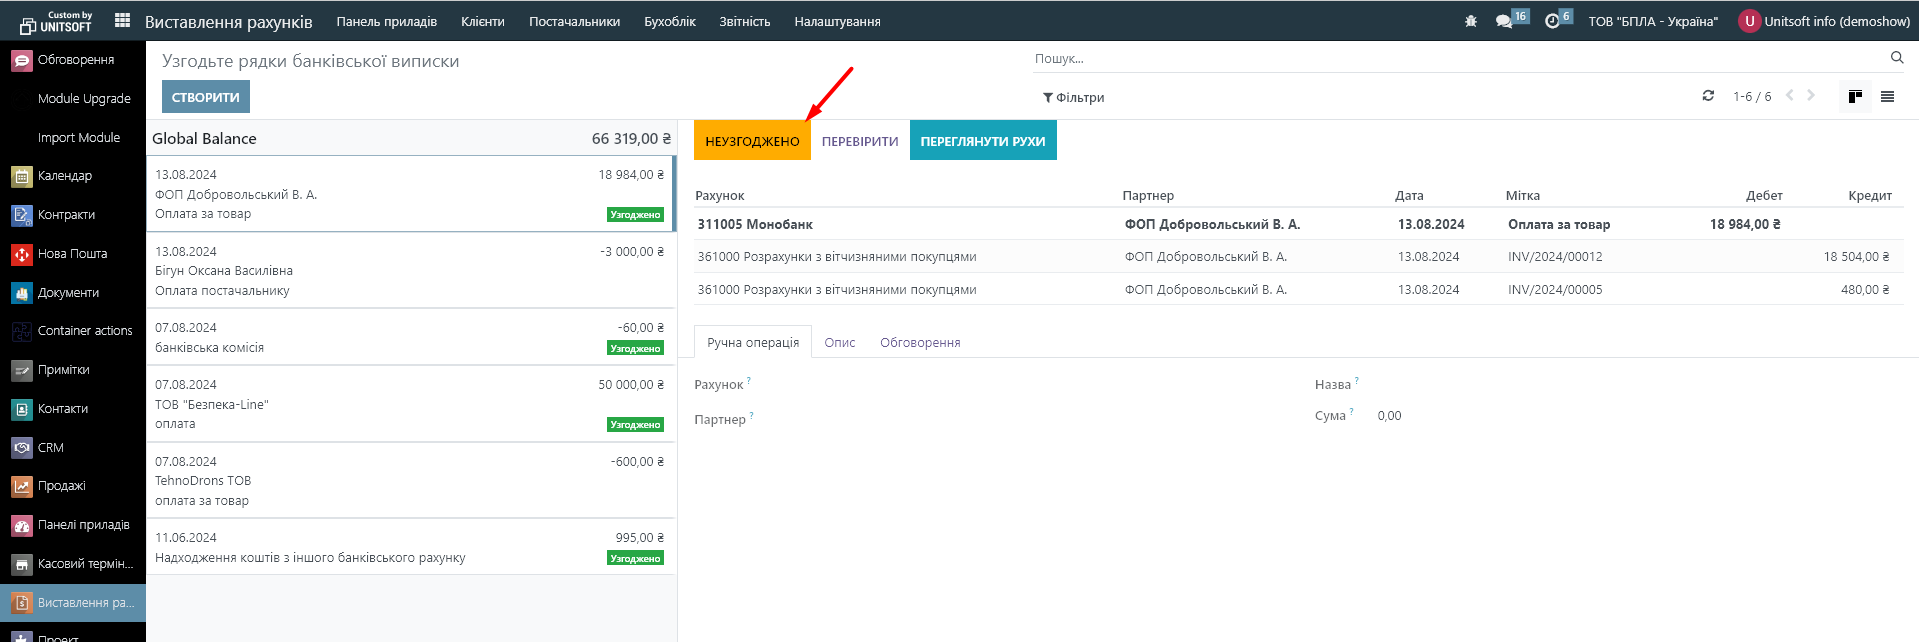Open ТОВ "БПЛА - Україна" company switcher
Image resolution: width=1919 pixels, height=642 pixels.
[x=1653, y=21]
